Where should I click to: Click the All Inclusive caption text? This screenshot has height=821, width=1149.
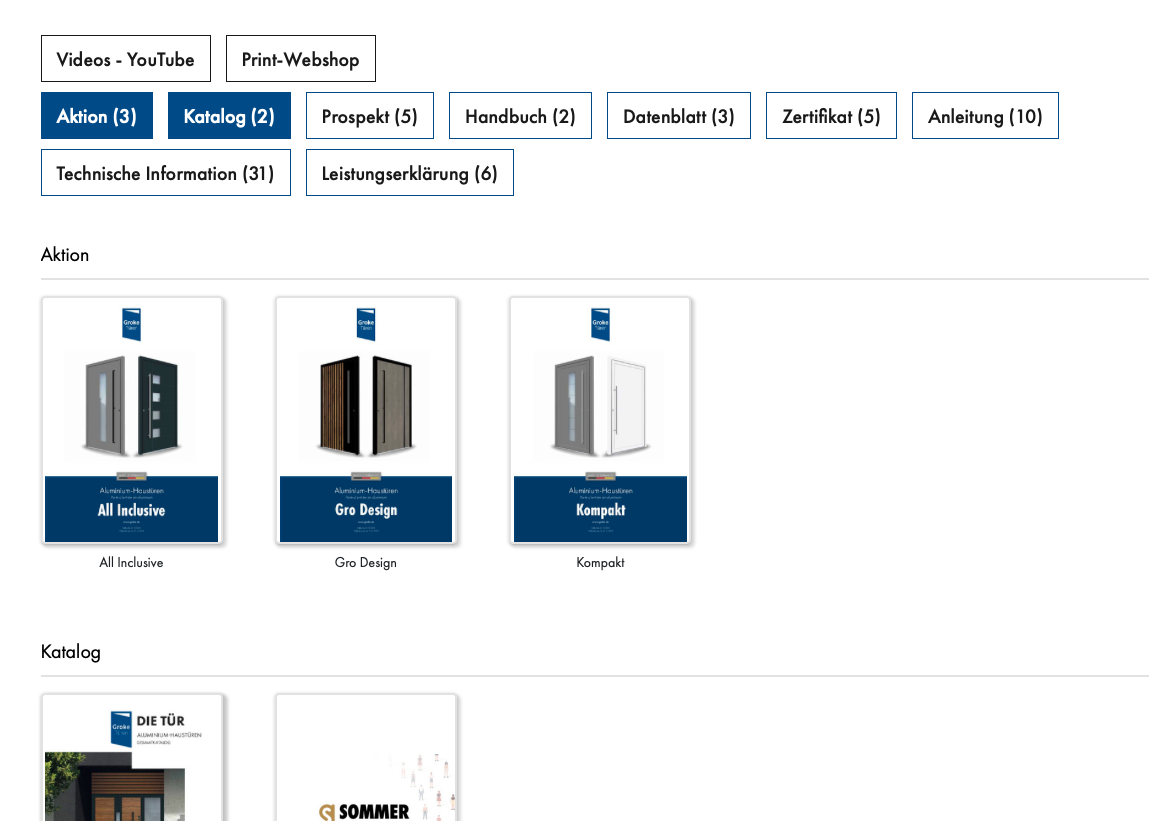point(131,563)
